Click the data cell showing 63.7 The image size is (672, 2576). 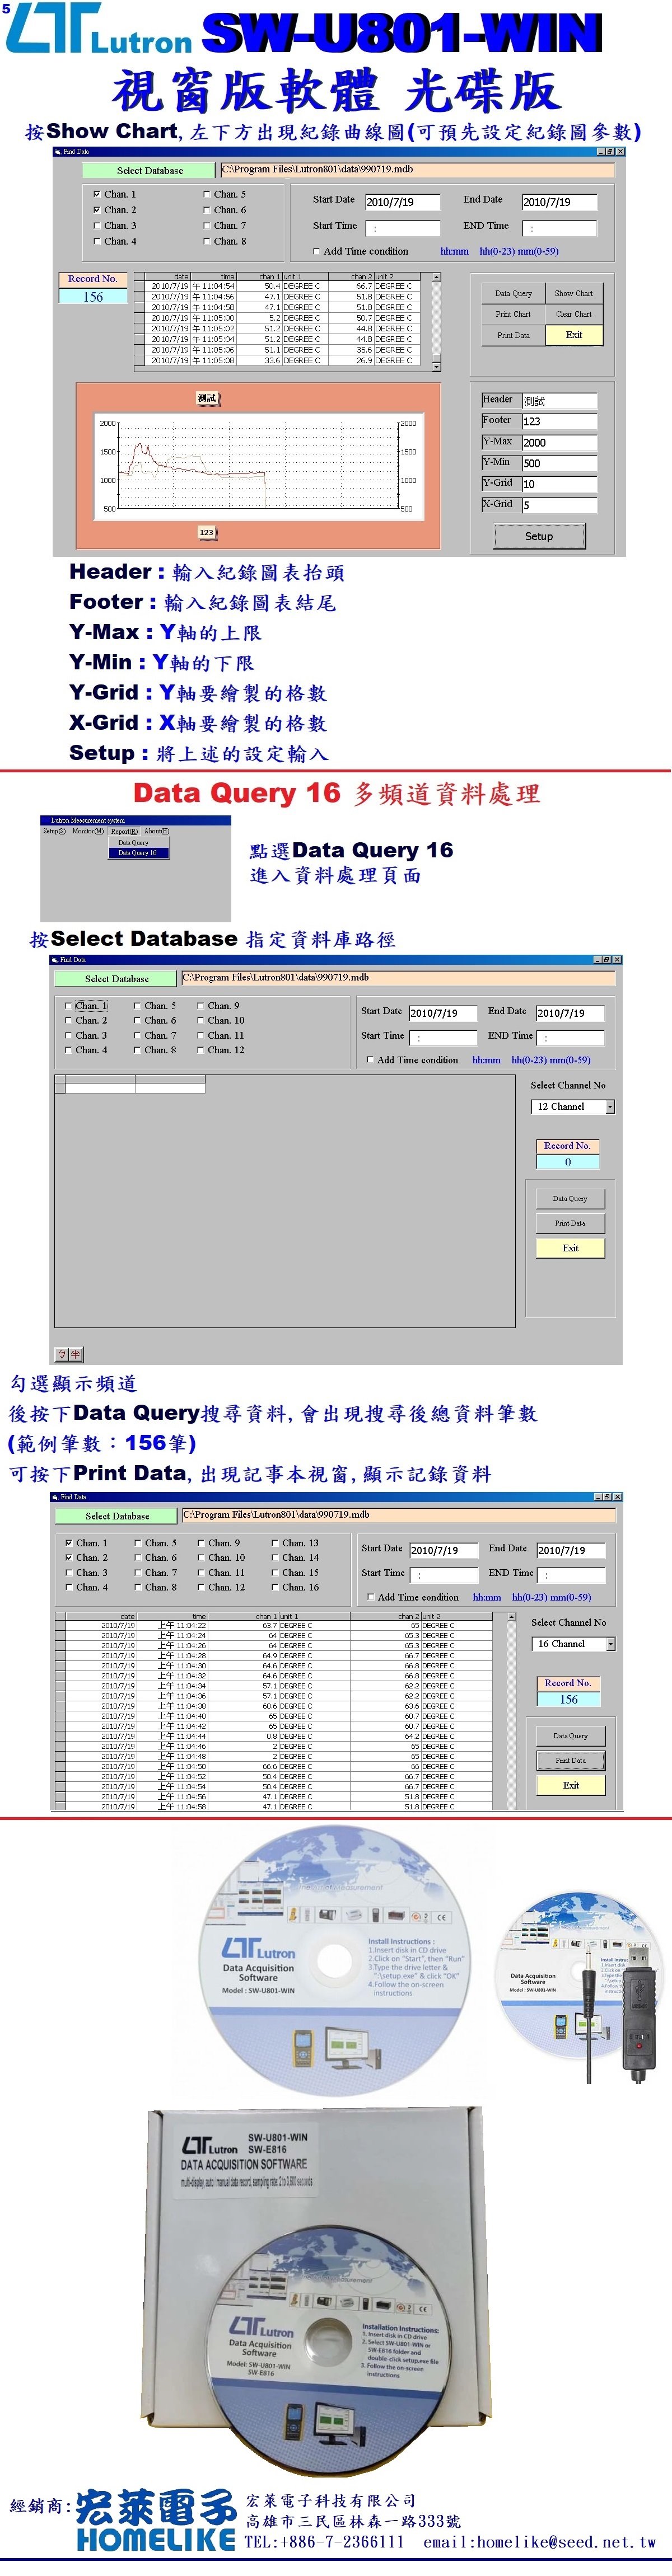pyautogui.click(x=243, y=1626)
